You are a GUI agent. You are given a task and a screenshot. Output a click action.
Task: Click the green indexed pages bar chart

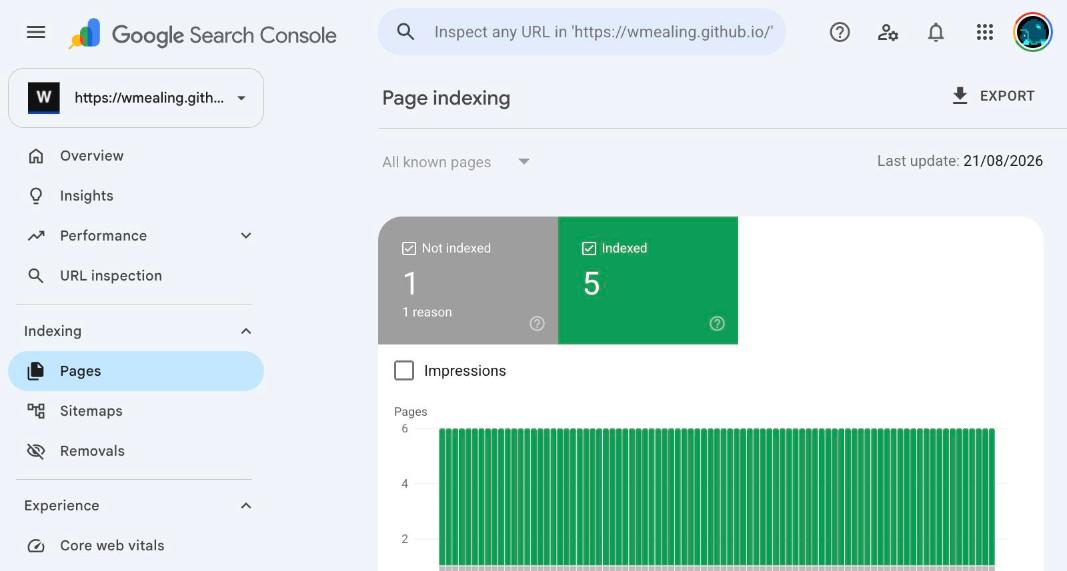pos(717,497)
